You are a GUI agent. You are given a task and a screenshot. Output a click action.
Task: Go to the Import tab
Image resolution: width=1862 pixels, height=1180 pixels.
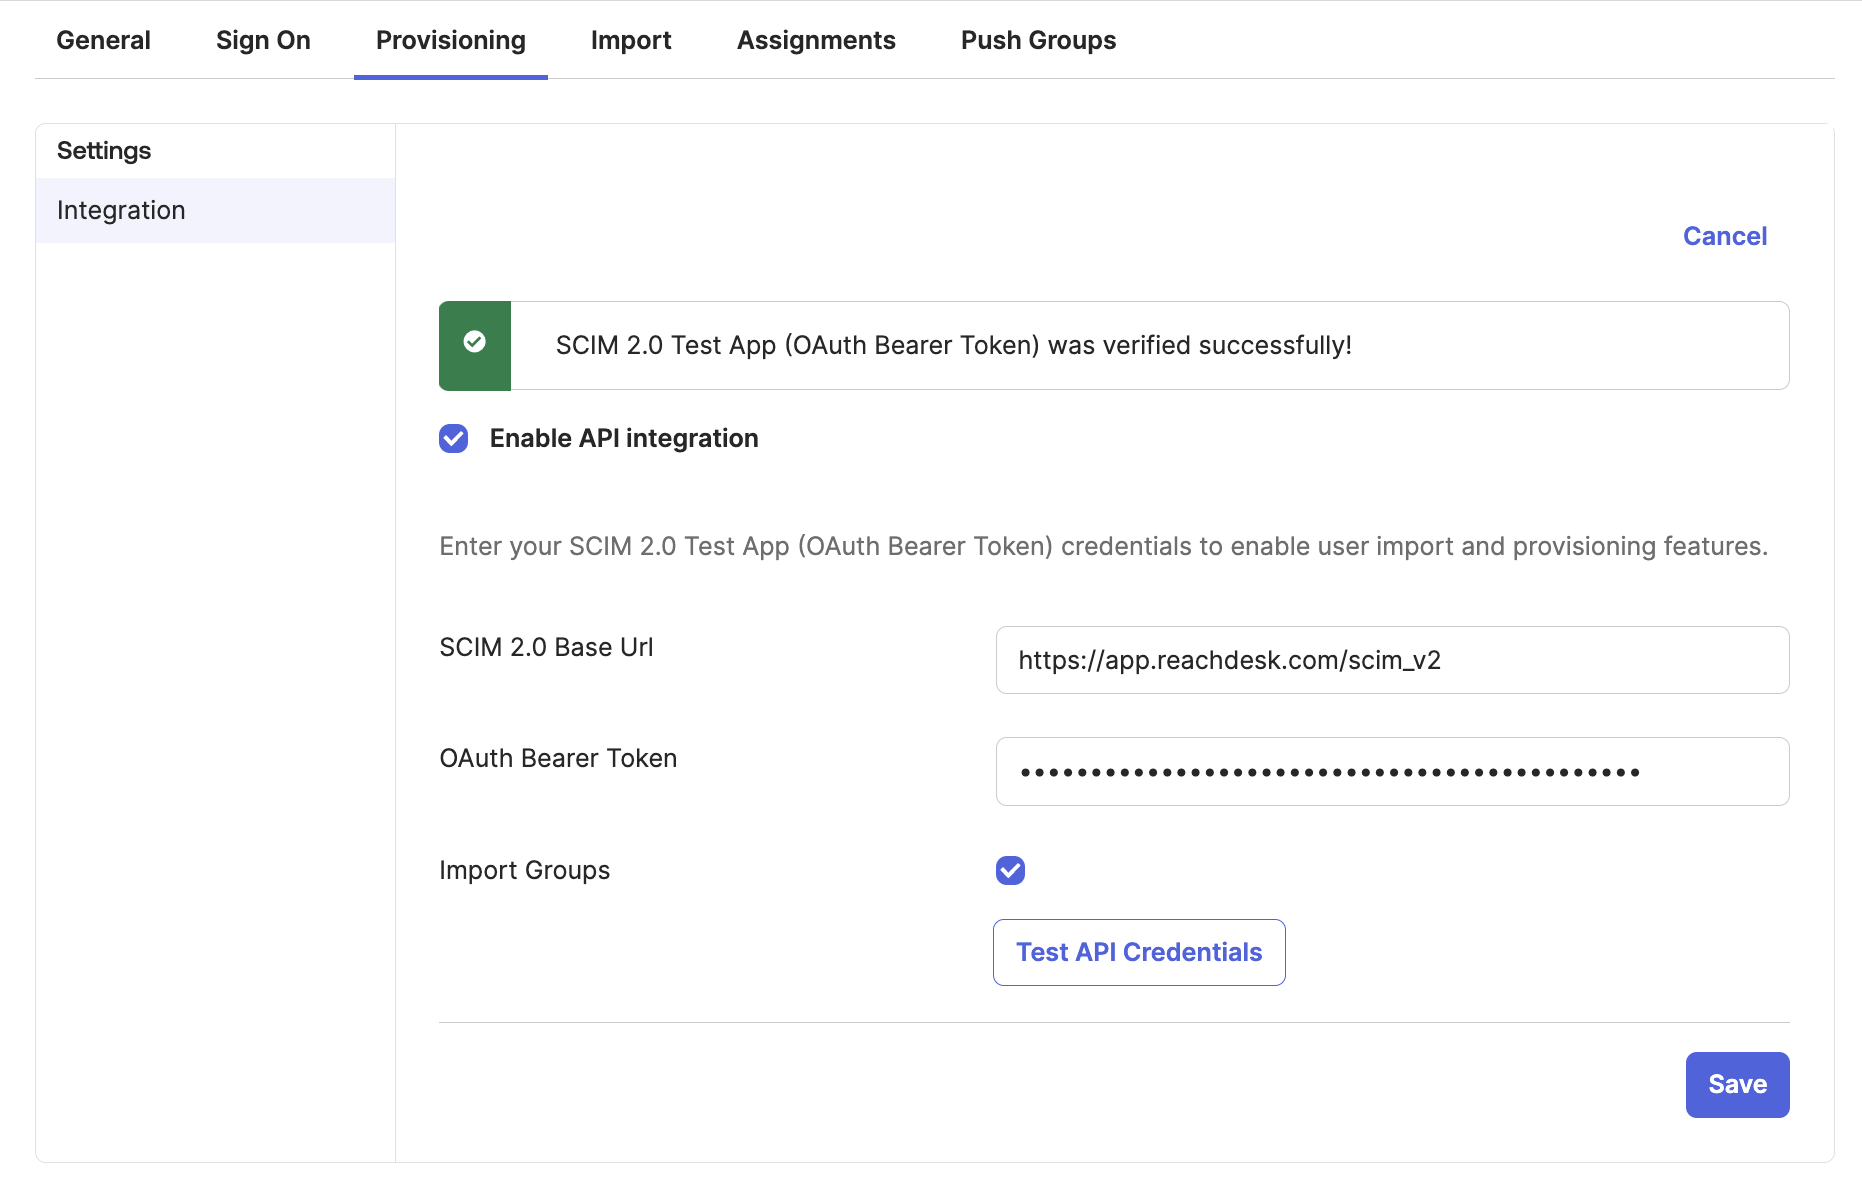pyautogui.click(x=631, y=40)
